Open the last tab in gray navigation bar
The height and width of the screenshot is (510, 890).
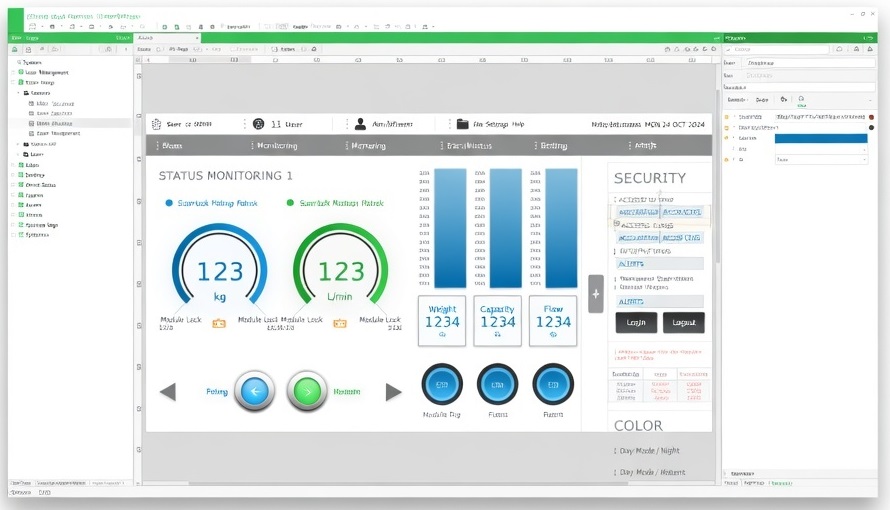645,146
